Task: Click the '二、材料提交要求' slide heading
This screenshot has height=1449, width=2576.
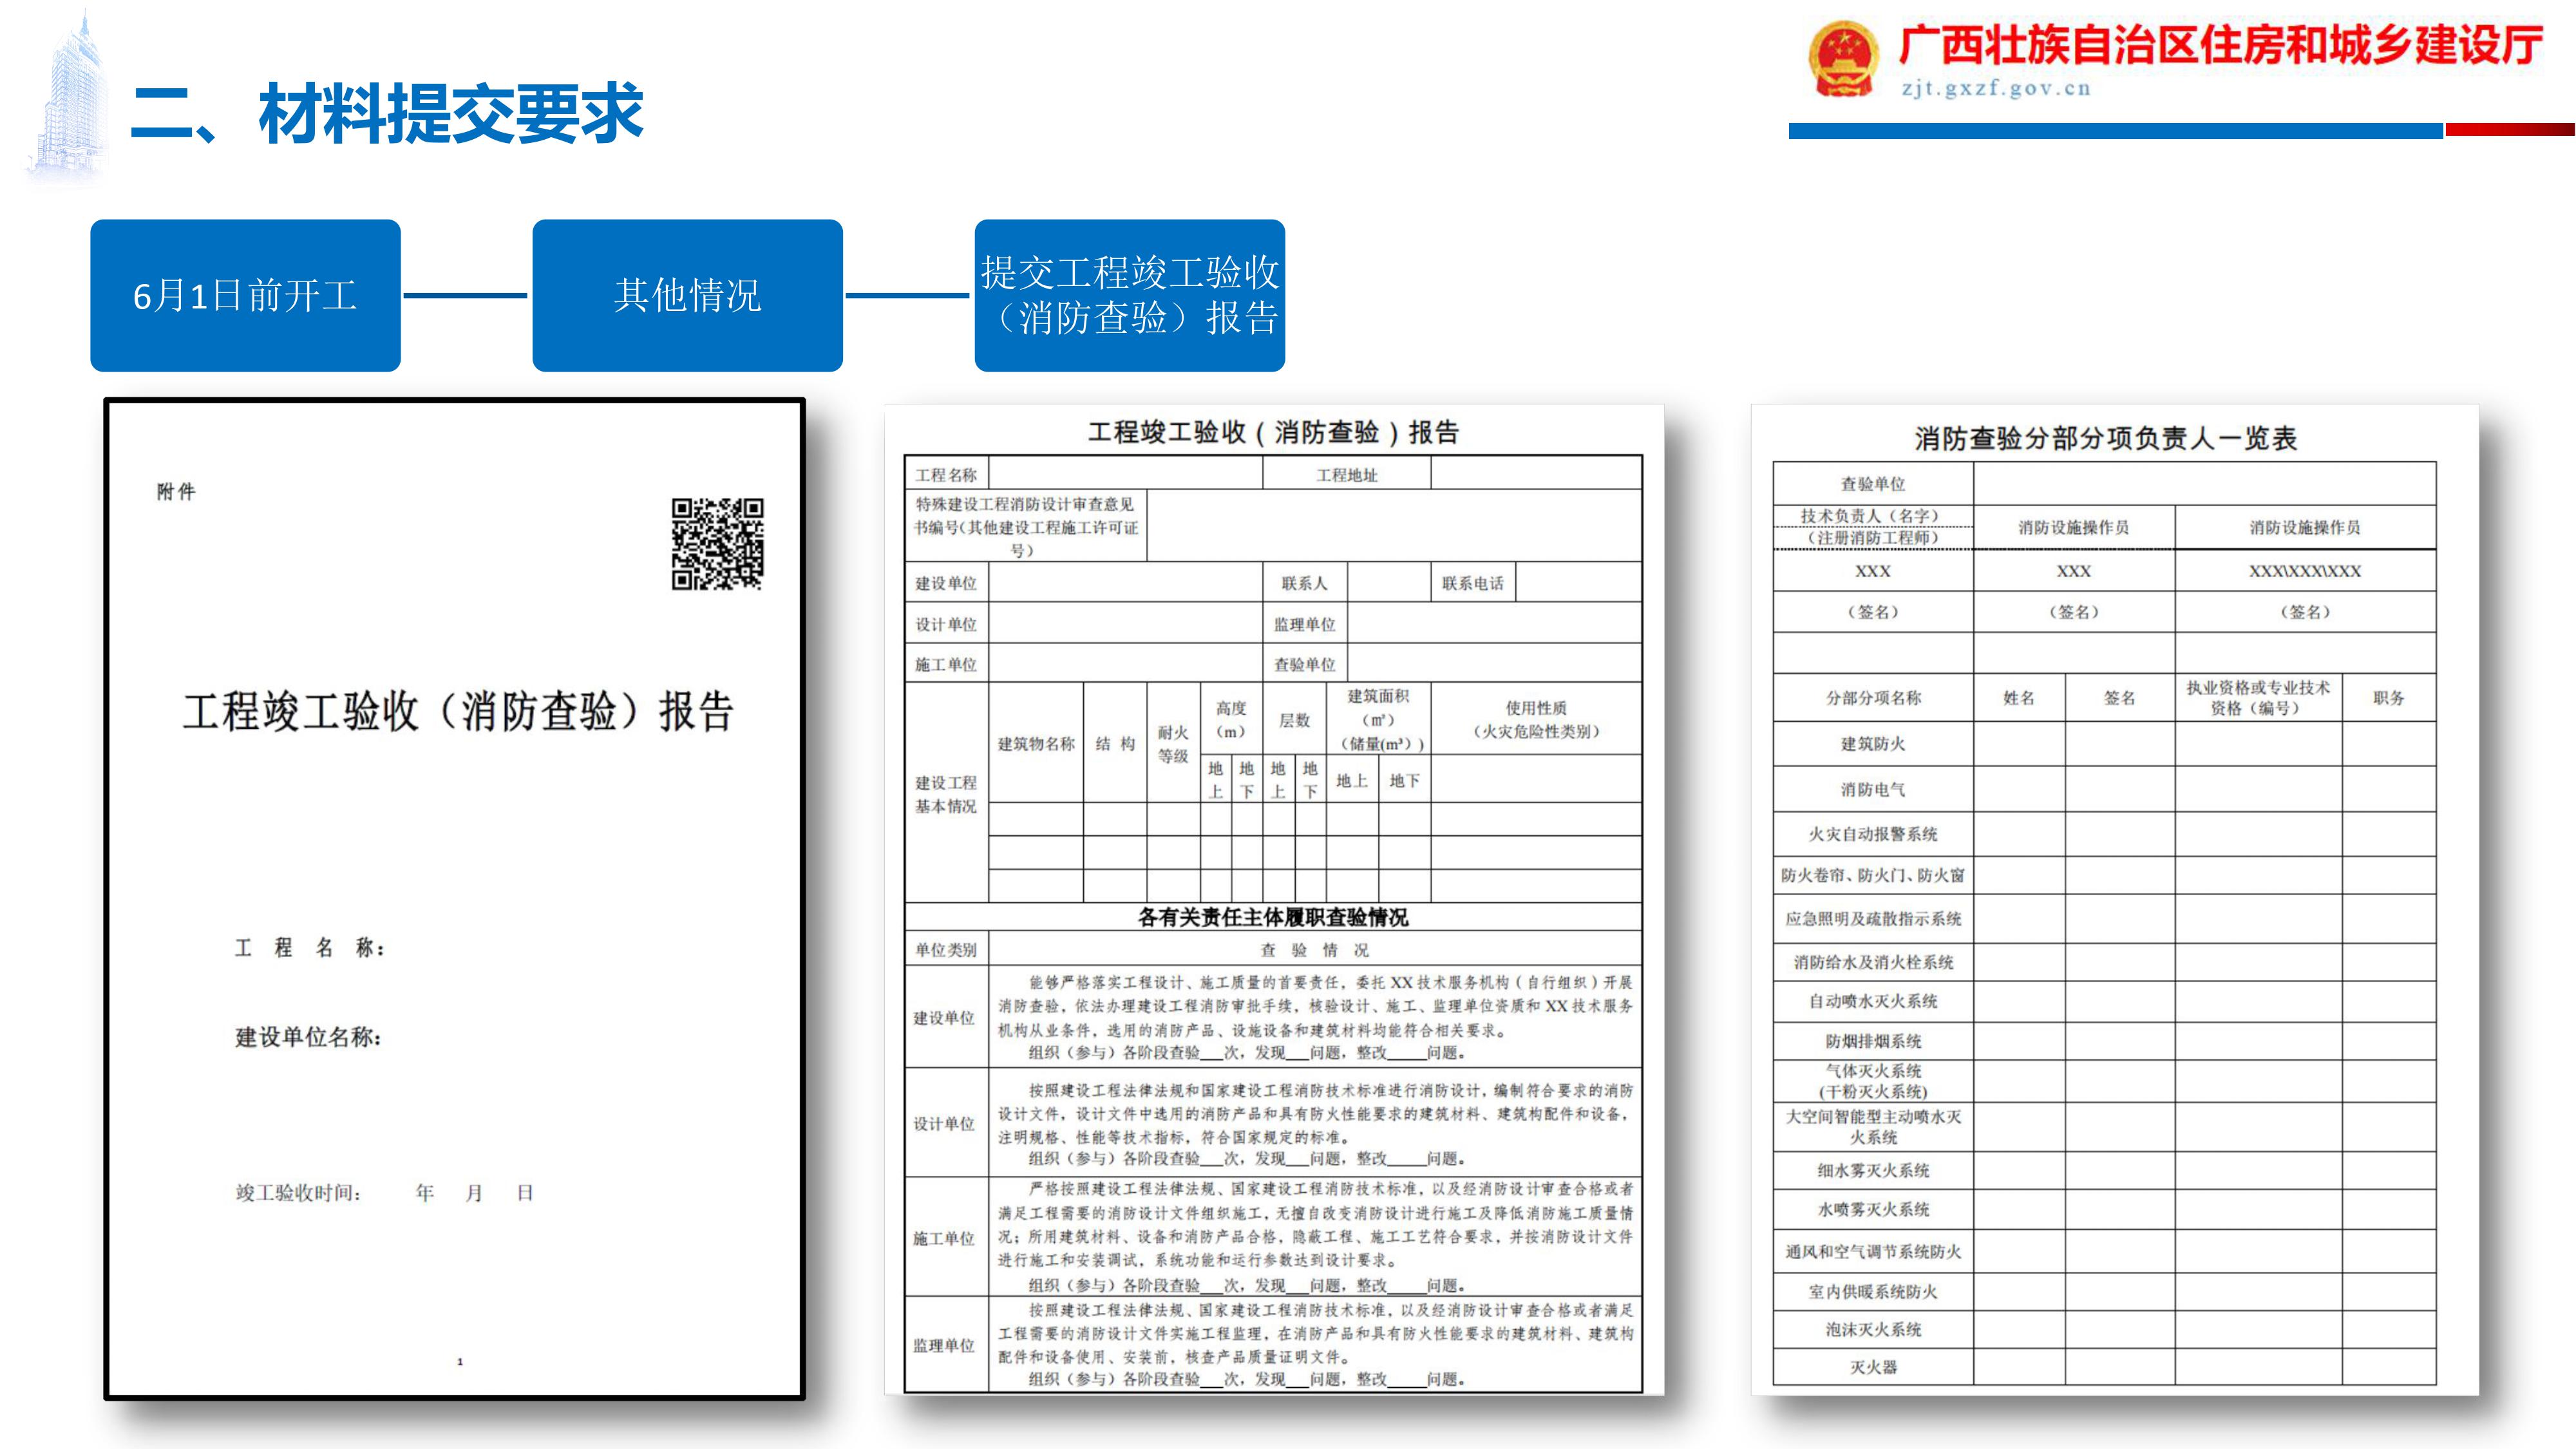Action: 387,113
